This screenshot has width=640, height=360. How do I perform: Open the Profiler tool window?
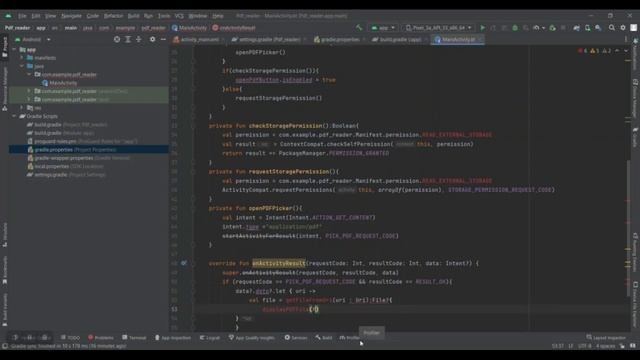pyautogui.click(x=350, y=338)
